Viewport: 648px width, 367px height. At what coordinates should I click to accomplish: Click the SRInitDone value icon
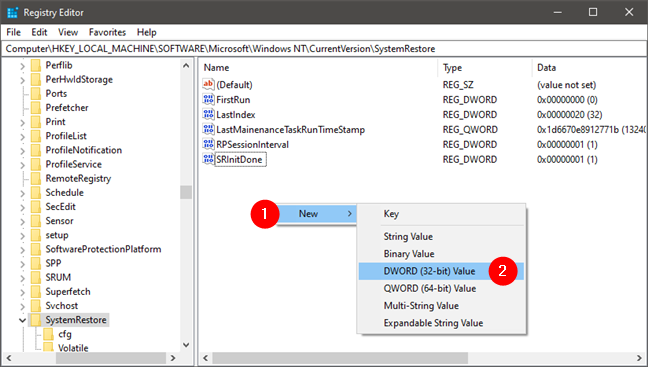pos(208,159)
